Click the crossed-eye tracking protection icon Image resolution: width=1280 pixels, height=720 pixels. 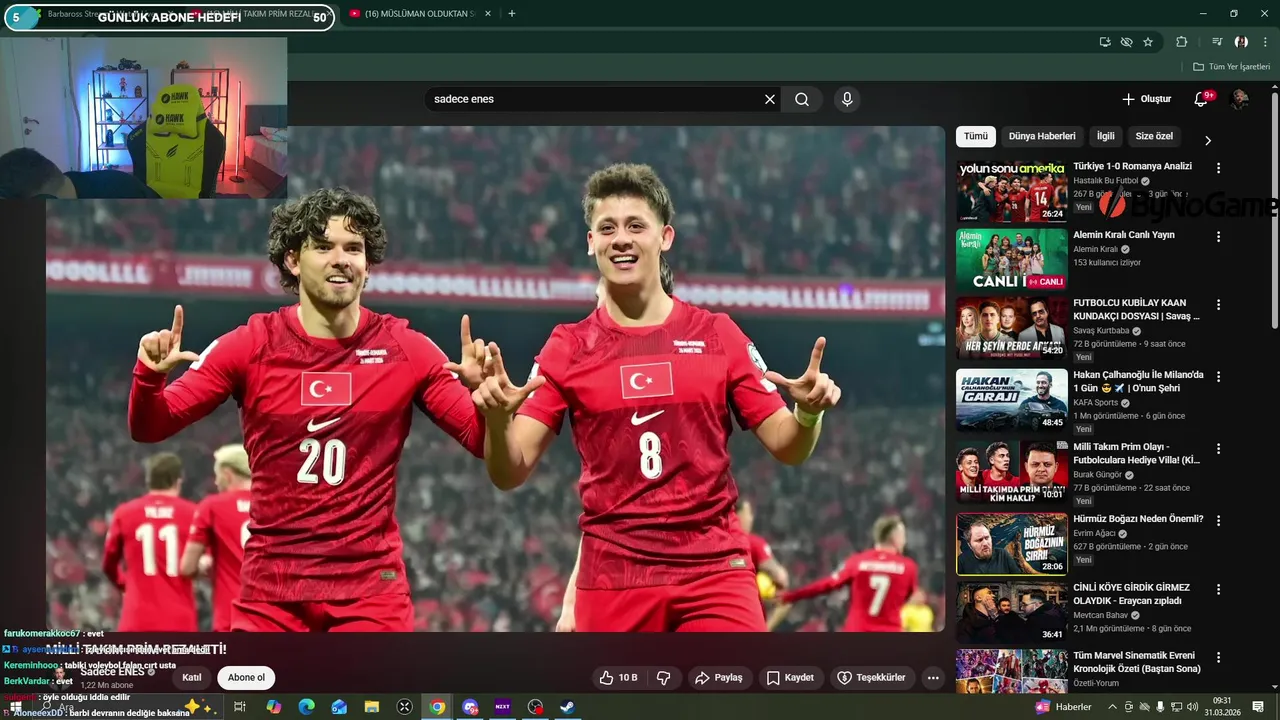point(1126,42)
